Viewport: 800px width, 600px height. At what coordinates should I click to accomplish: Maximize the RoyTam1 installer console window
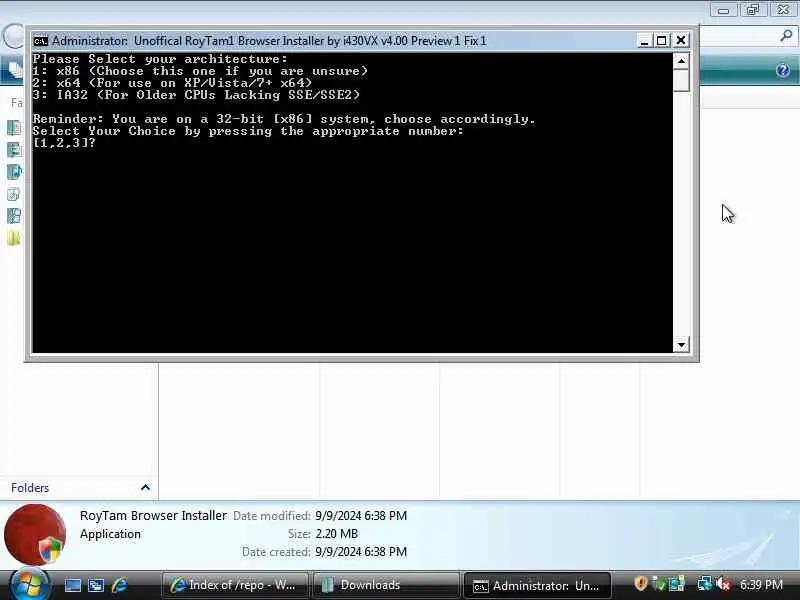(662, 40)
